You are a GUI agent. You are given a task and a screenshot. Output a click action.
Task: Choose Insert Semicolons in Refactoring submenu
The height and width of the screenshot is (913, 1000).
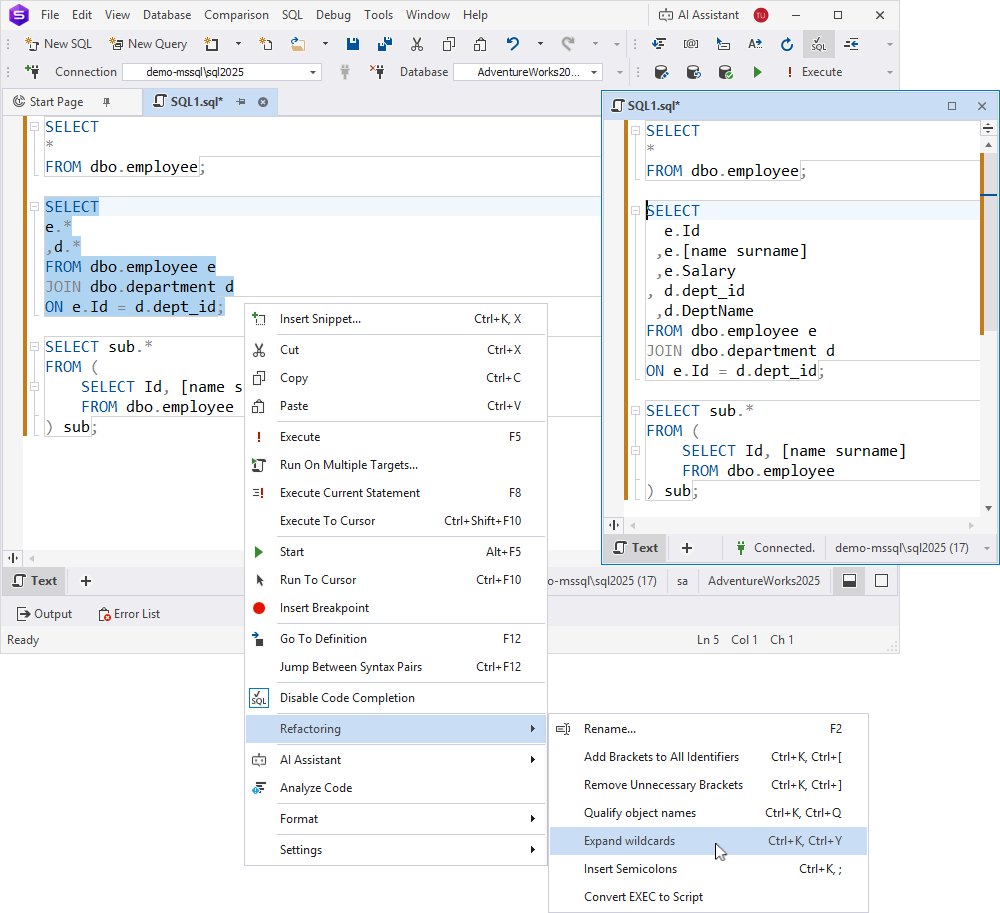(x=708, y=869)
